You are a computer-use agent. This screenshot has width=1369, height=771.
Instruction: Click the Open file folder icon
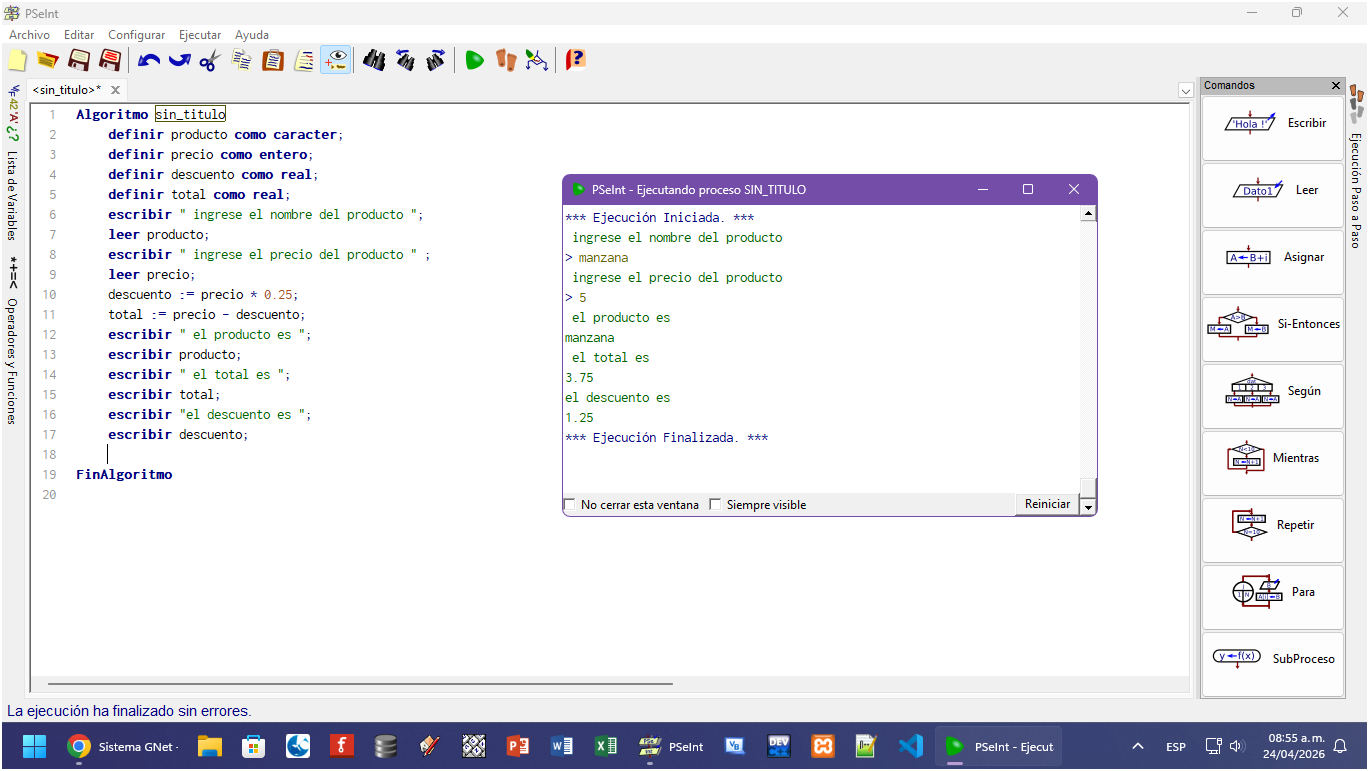[x=47, y=60]
